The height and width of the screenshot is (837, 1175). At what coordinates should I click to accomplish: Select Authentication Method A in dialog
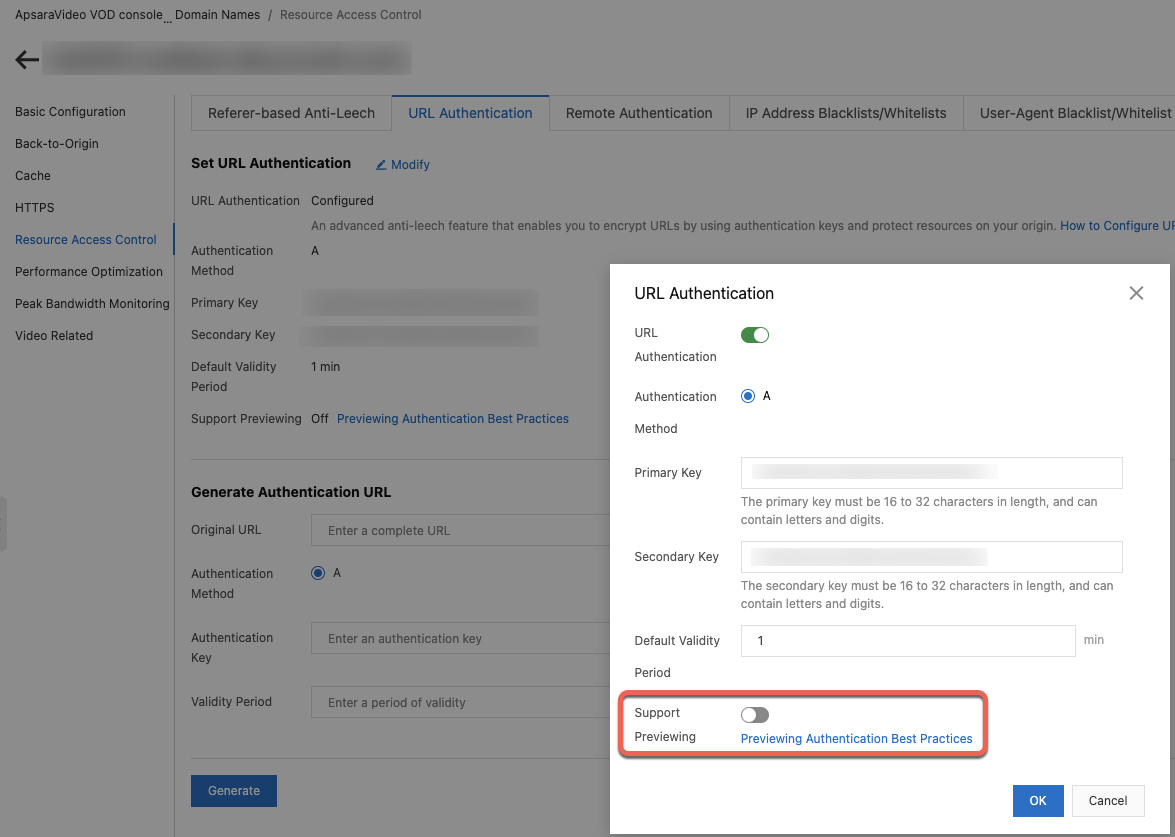(748, 396)
